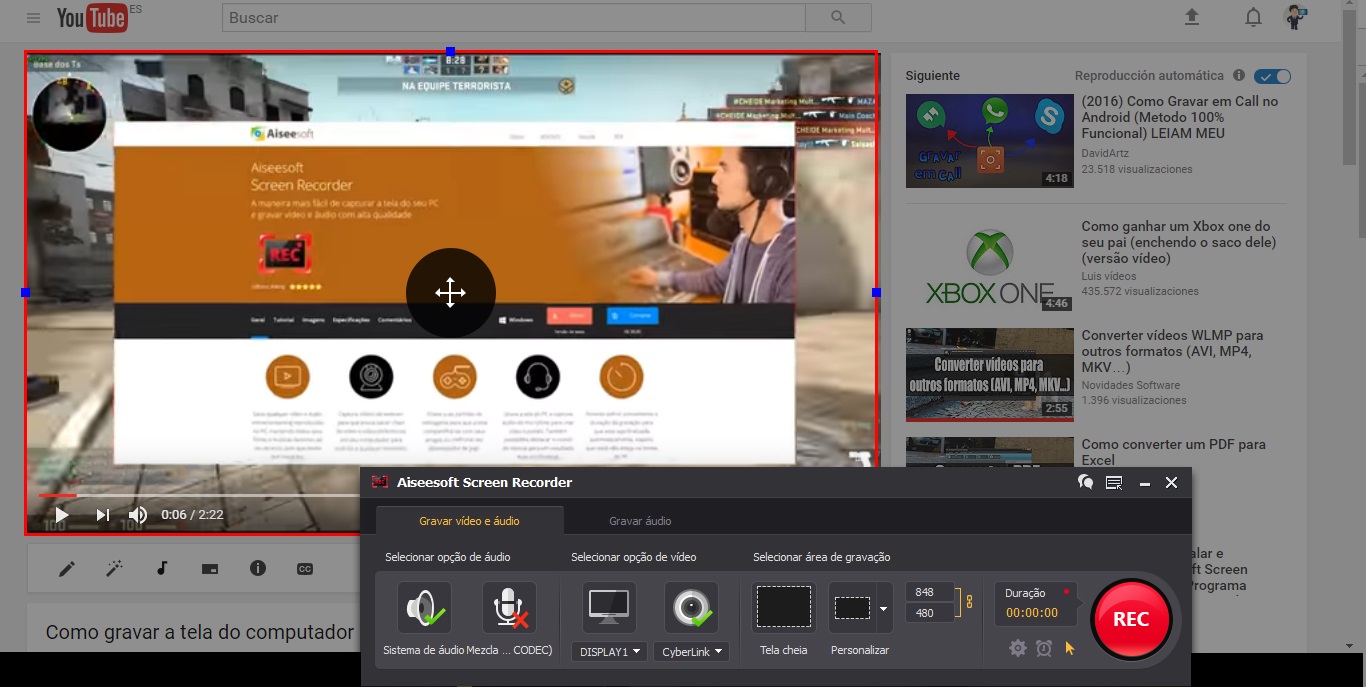Go to the YouTube home logo

[92, 17]
